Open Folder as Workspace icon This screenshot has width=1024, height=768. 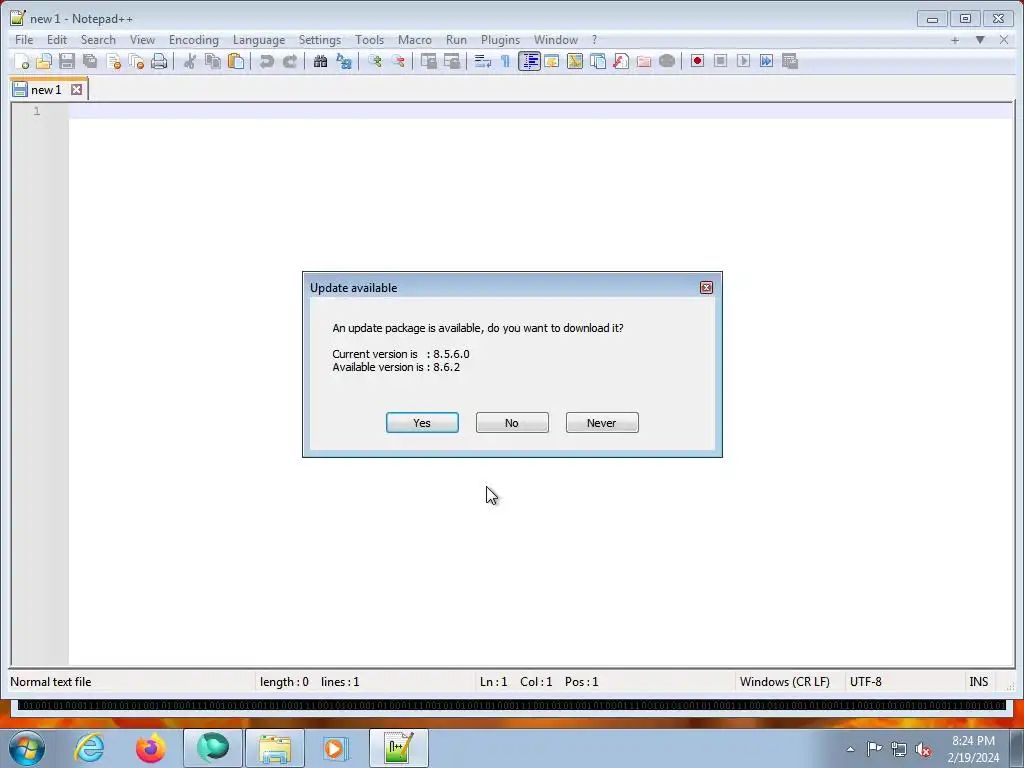[x=644, y=61]
